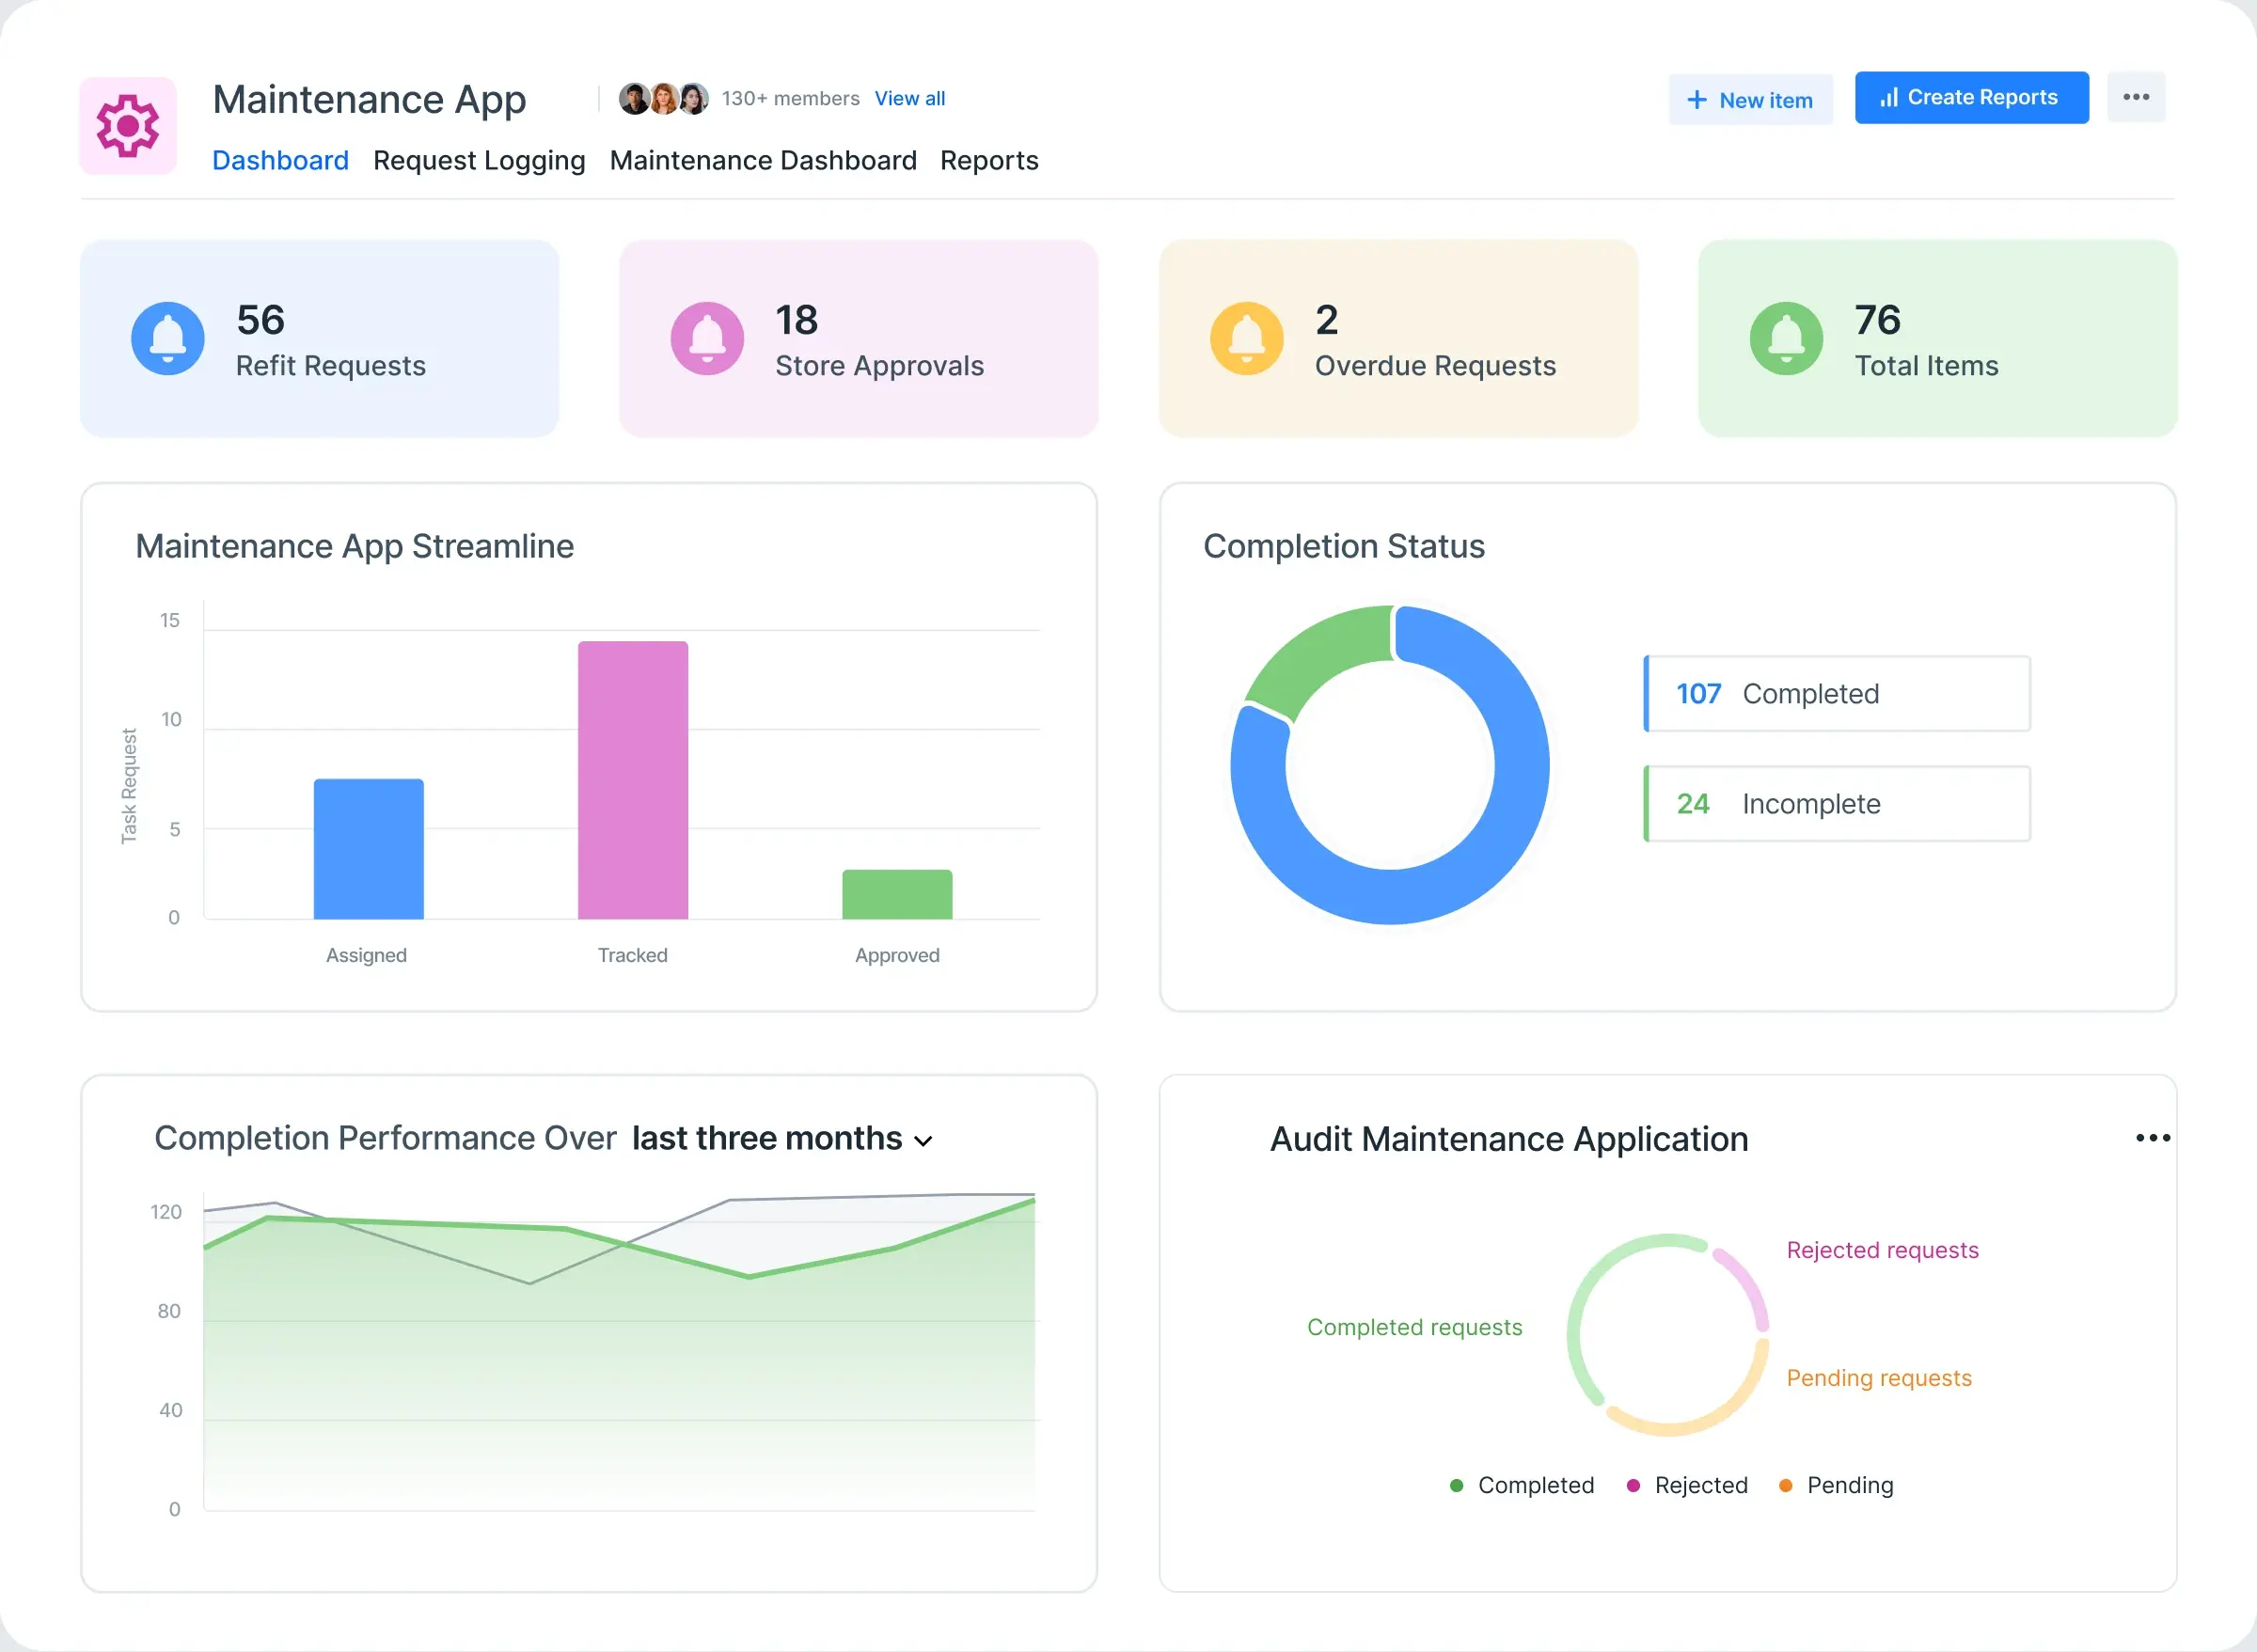
Task: Click the Create Reports button
Action: coord(1971,97)
